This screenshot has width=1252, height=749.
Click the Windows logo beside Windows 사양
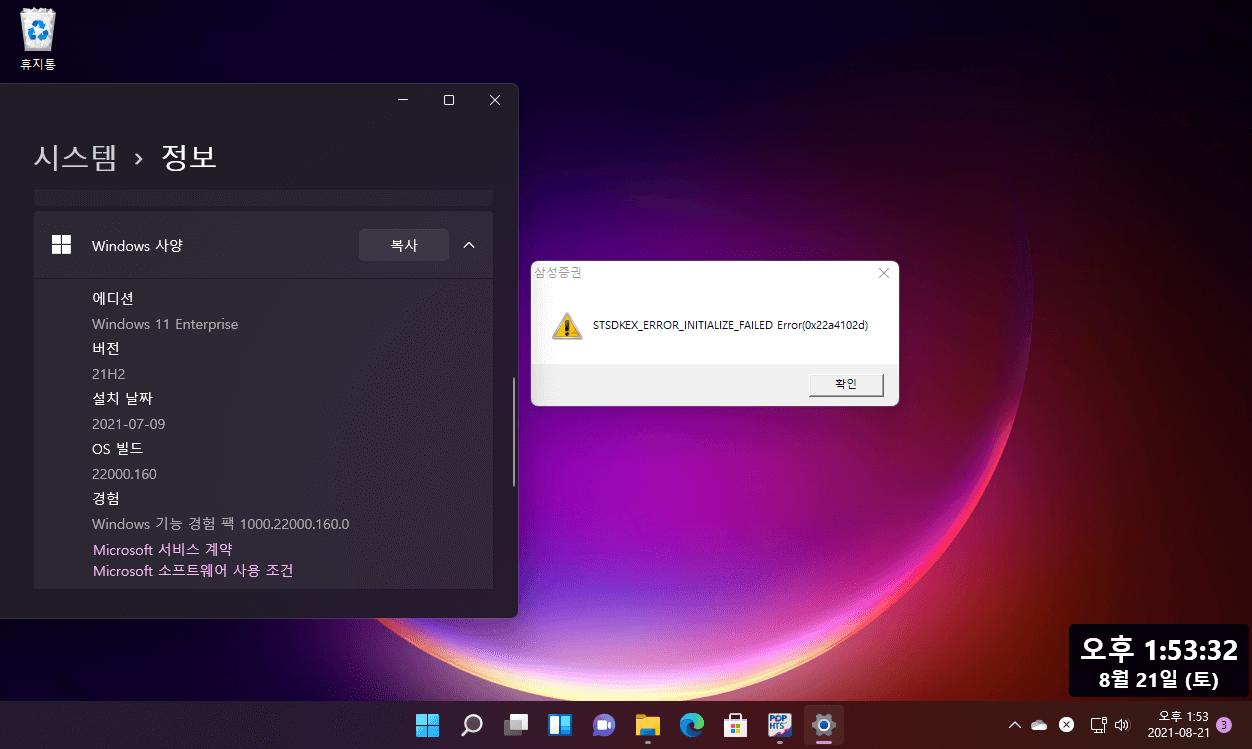coord(61,245)
